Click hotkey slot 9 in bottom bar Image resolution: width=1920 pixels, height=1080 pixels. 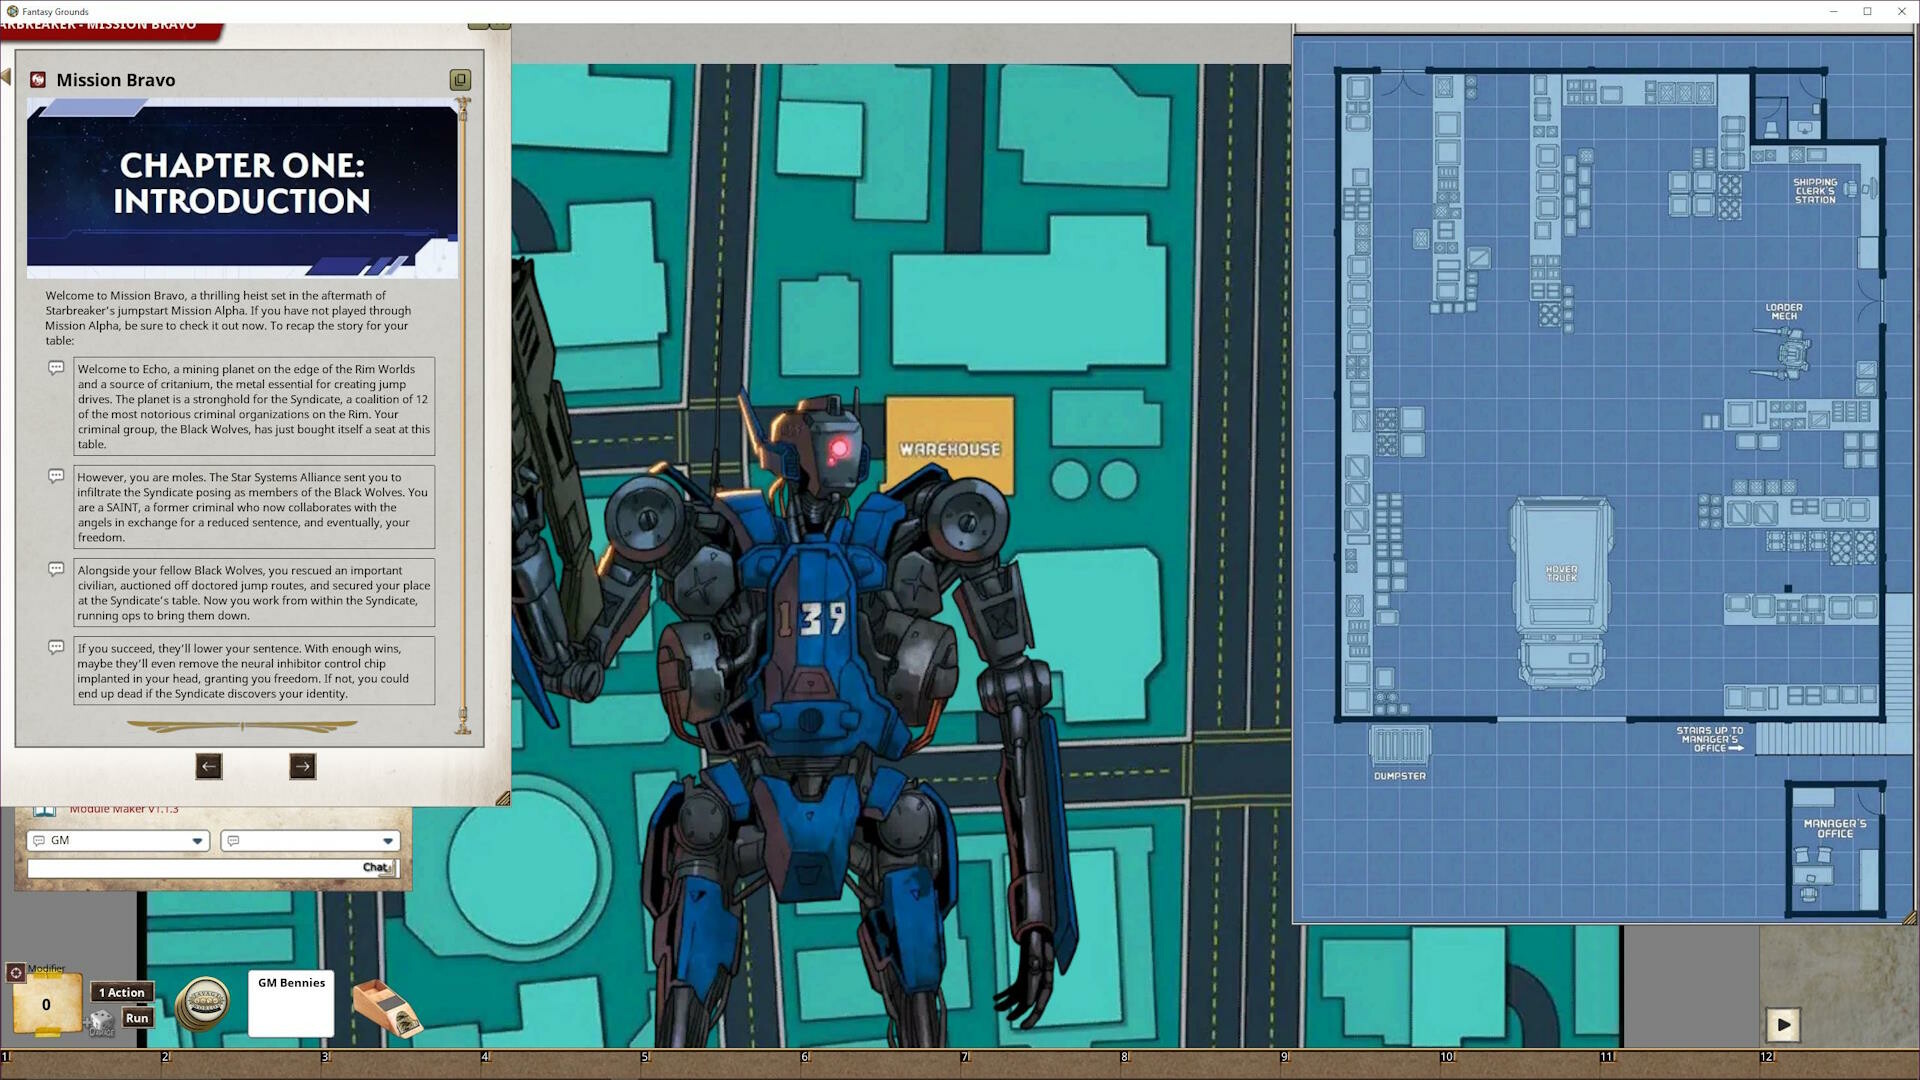pyautogui.click(x=1360, y=1063)
